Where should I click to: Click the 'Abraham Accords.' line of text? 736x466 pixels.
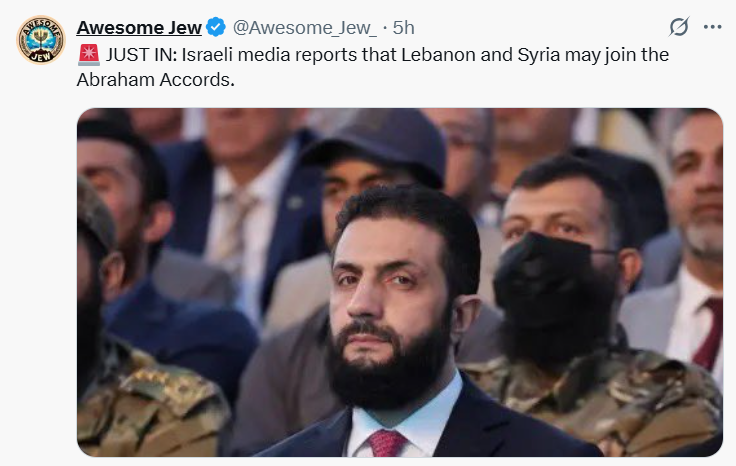coord(155,80)
